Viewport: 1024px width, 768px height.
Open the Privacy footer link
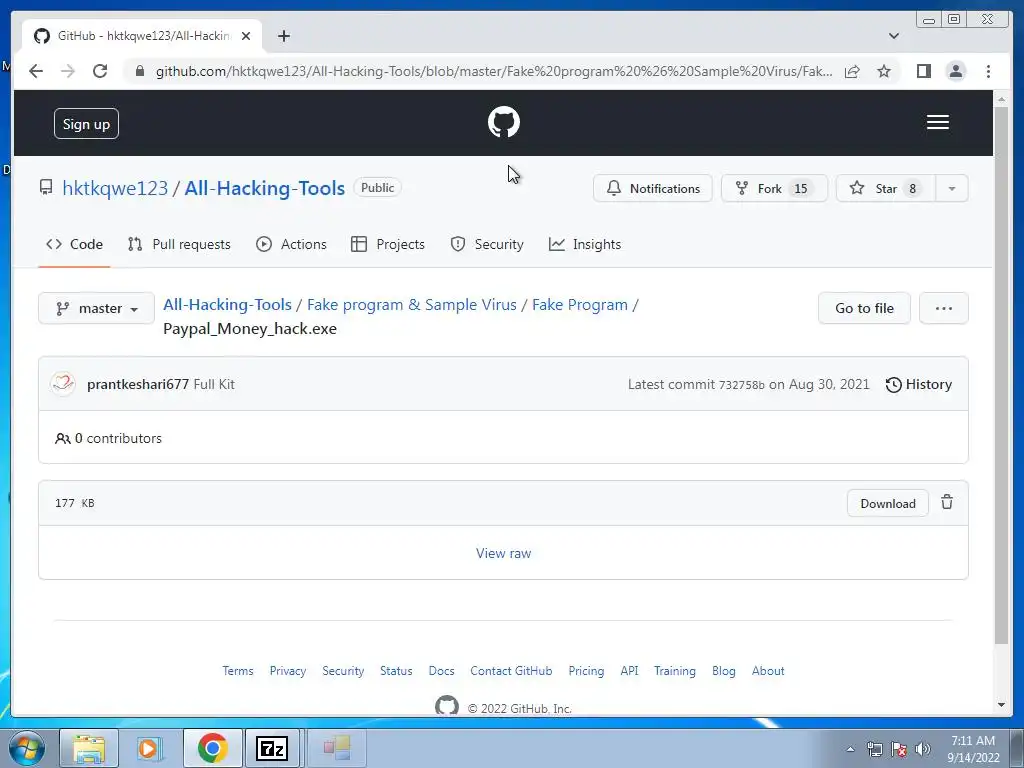coord(288,671)
